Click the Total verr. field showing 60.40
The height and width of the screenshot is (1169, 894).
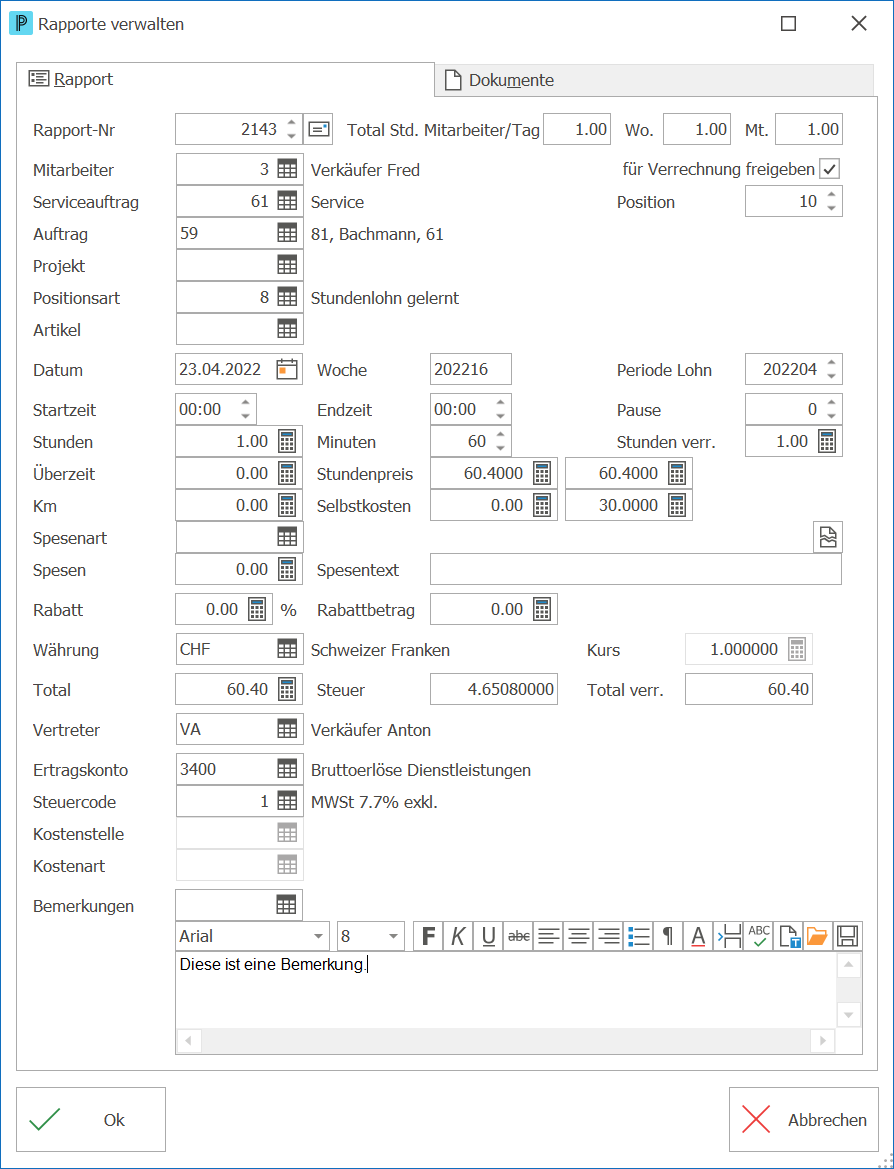click(x=749, y=690)
